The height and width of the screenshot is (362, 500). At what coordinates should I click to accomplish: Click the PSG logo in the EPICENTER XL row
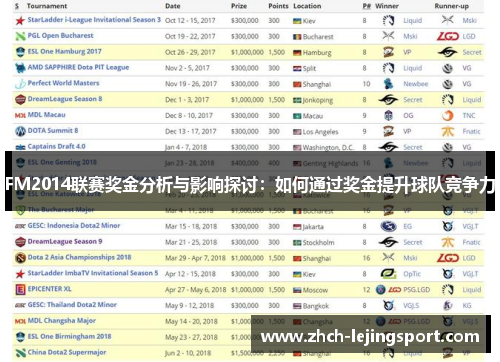pos(380,290)
